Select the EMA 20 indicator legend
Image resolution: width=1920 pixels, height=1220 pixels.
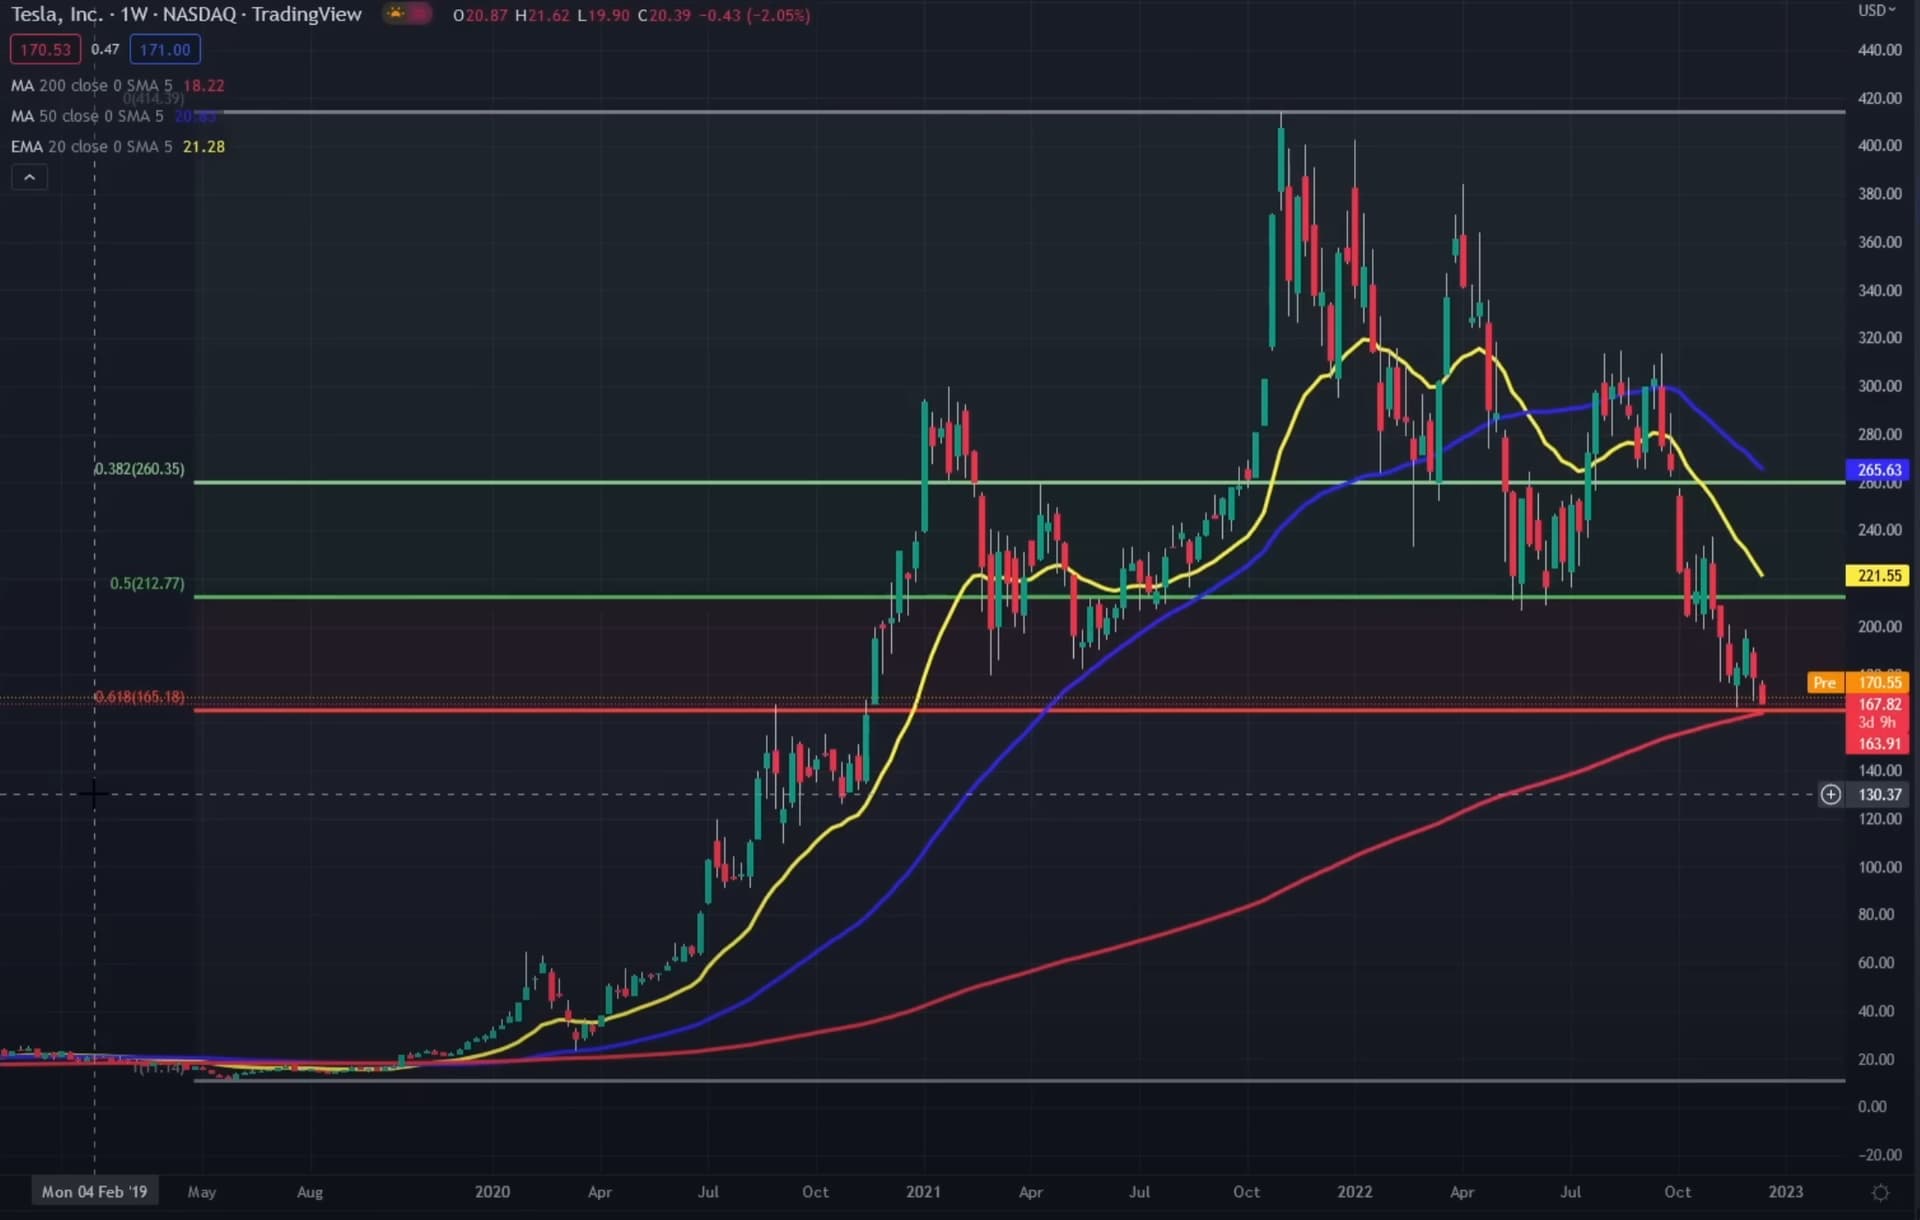click(90, 147)
